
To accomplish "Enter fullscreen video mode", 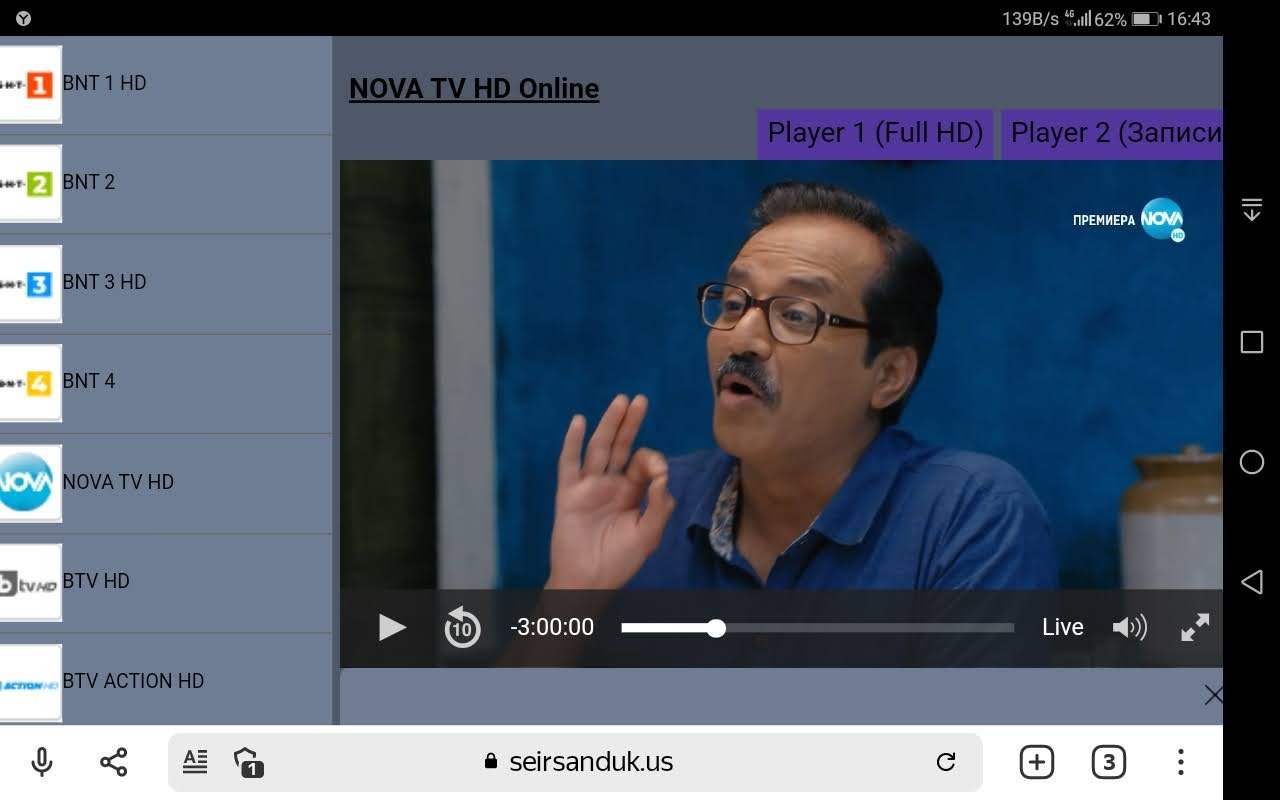I will [x=1195, y=627].
